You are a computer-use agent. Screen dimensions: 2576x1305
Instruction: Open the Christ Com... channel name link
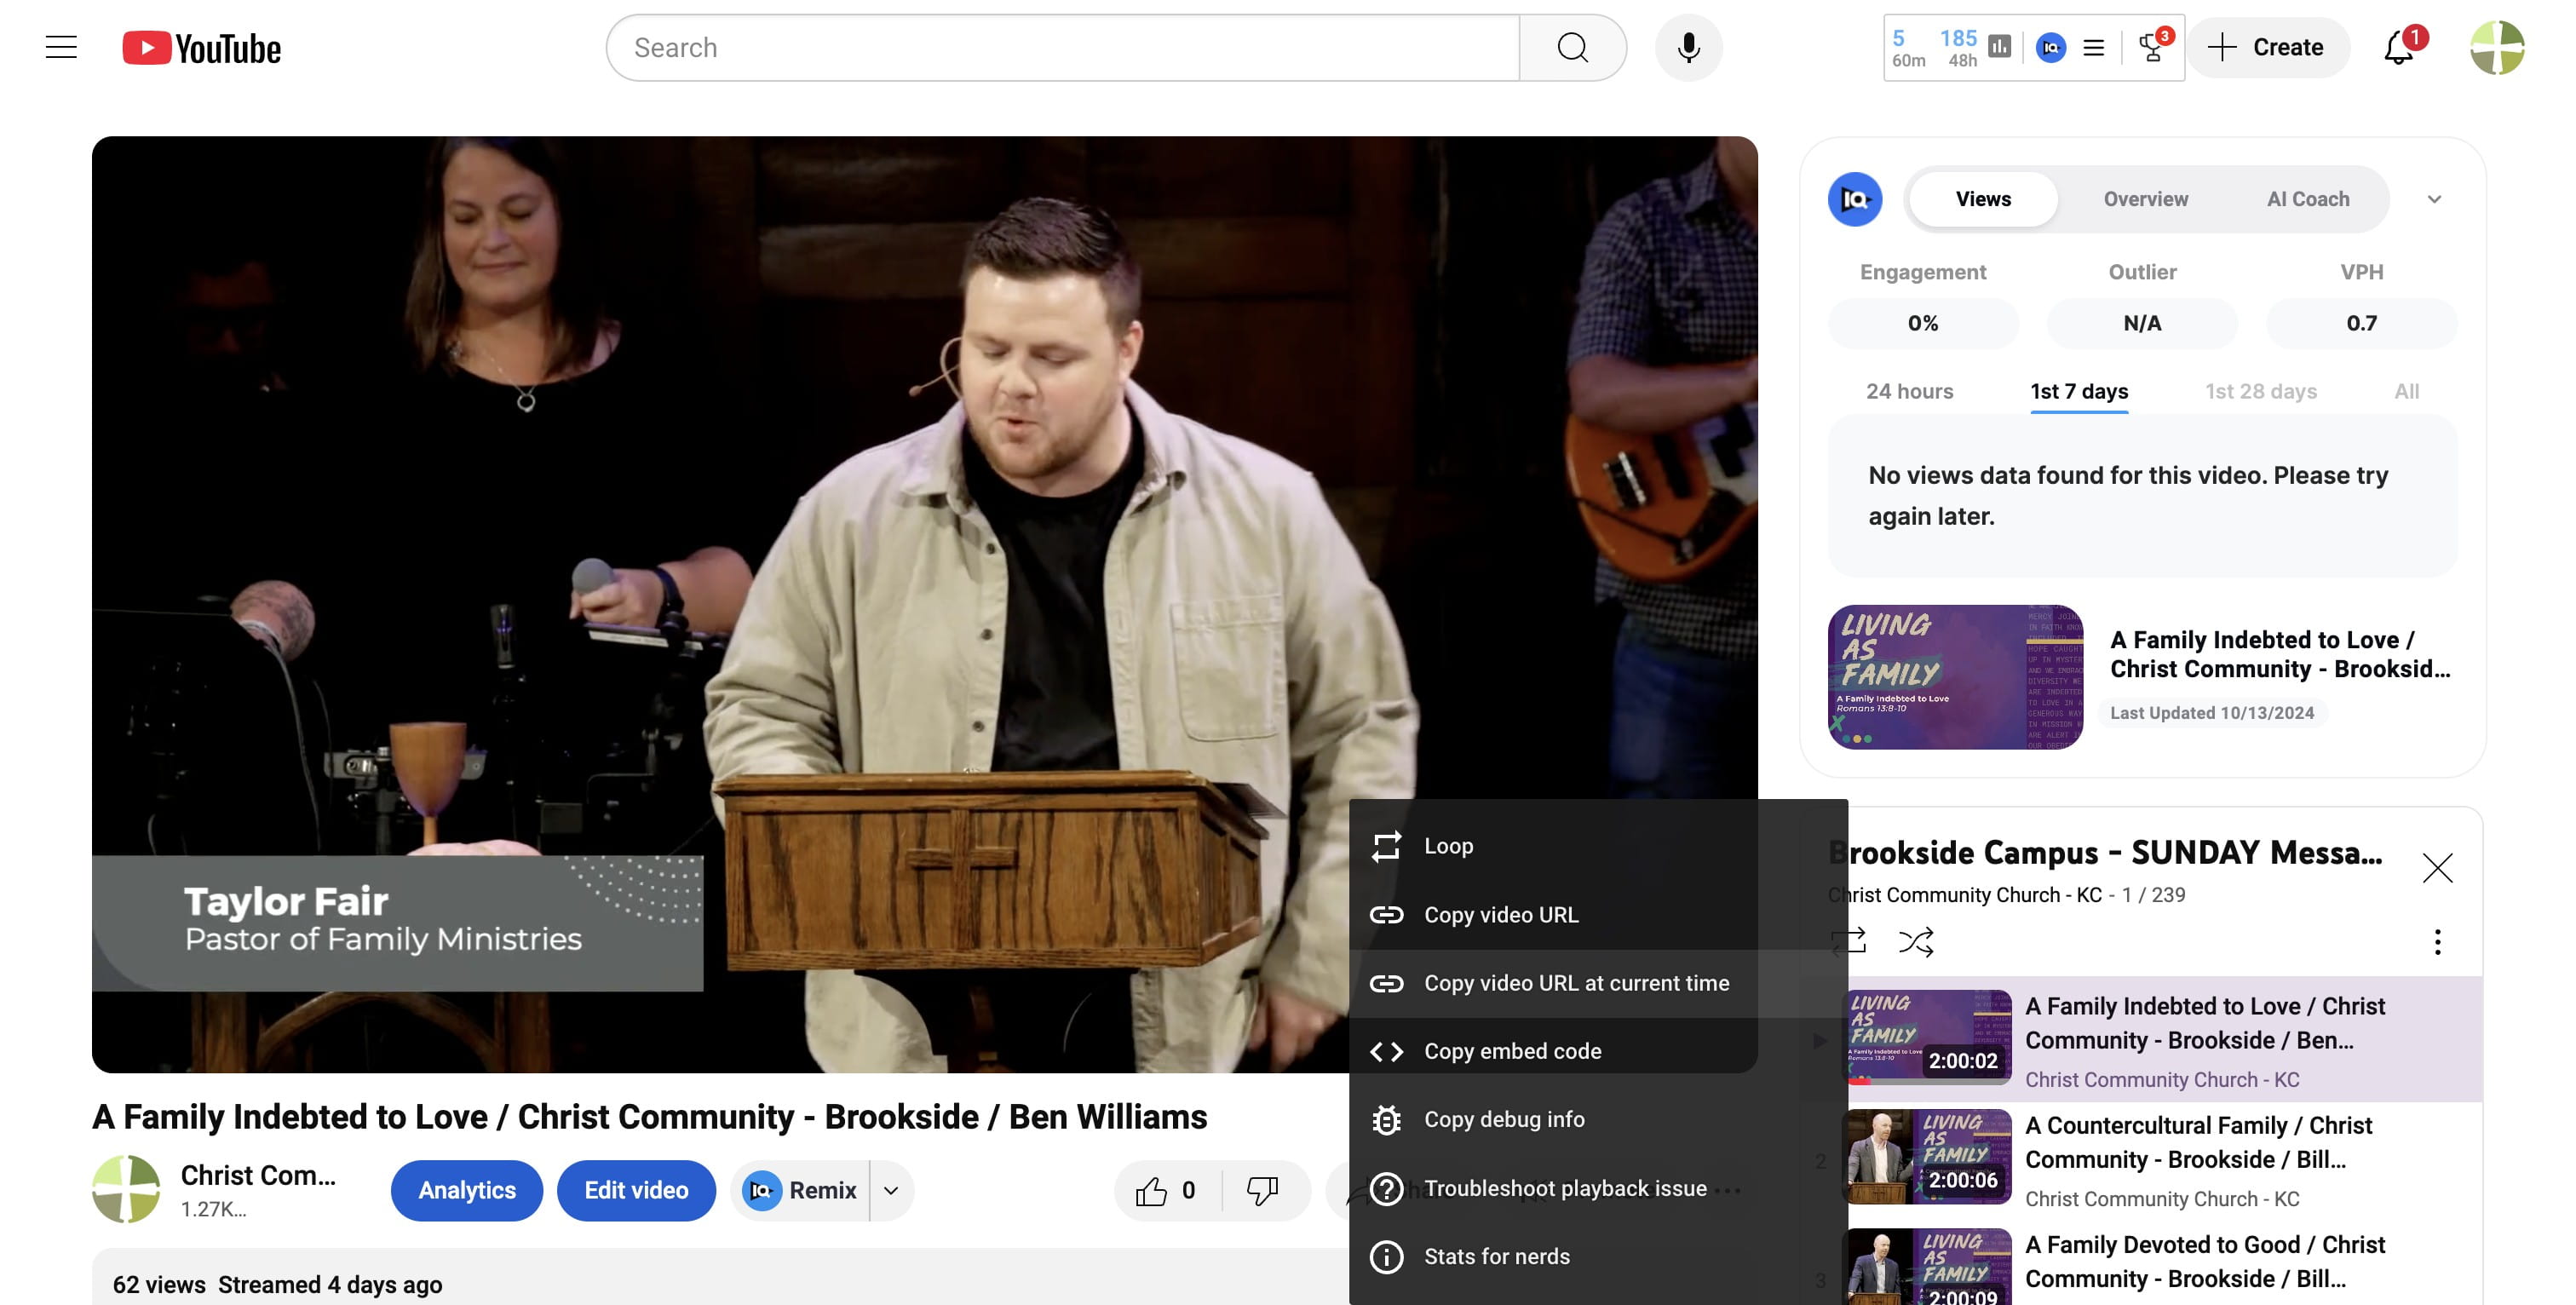[258, 1175]
